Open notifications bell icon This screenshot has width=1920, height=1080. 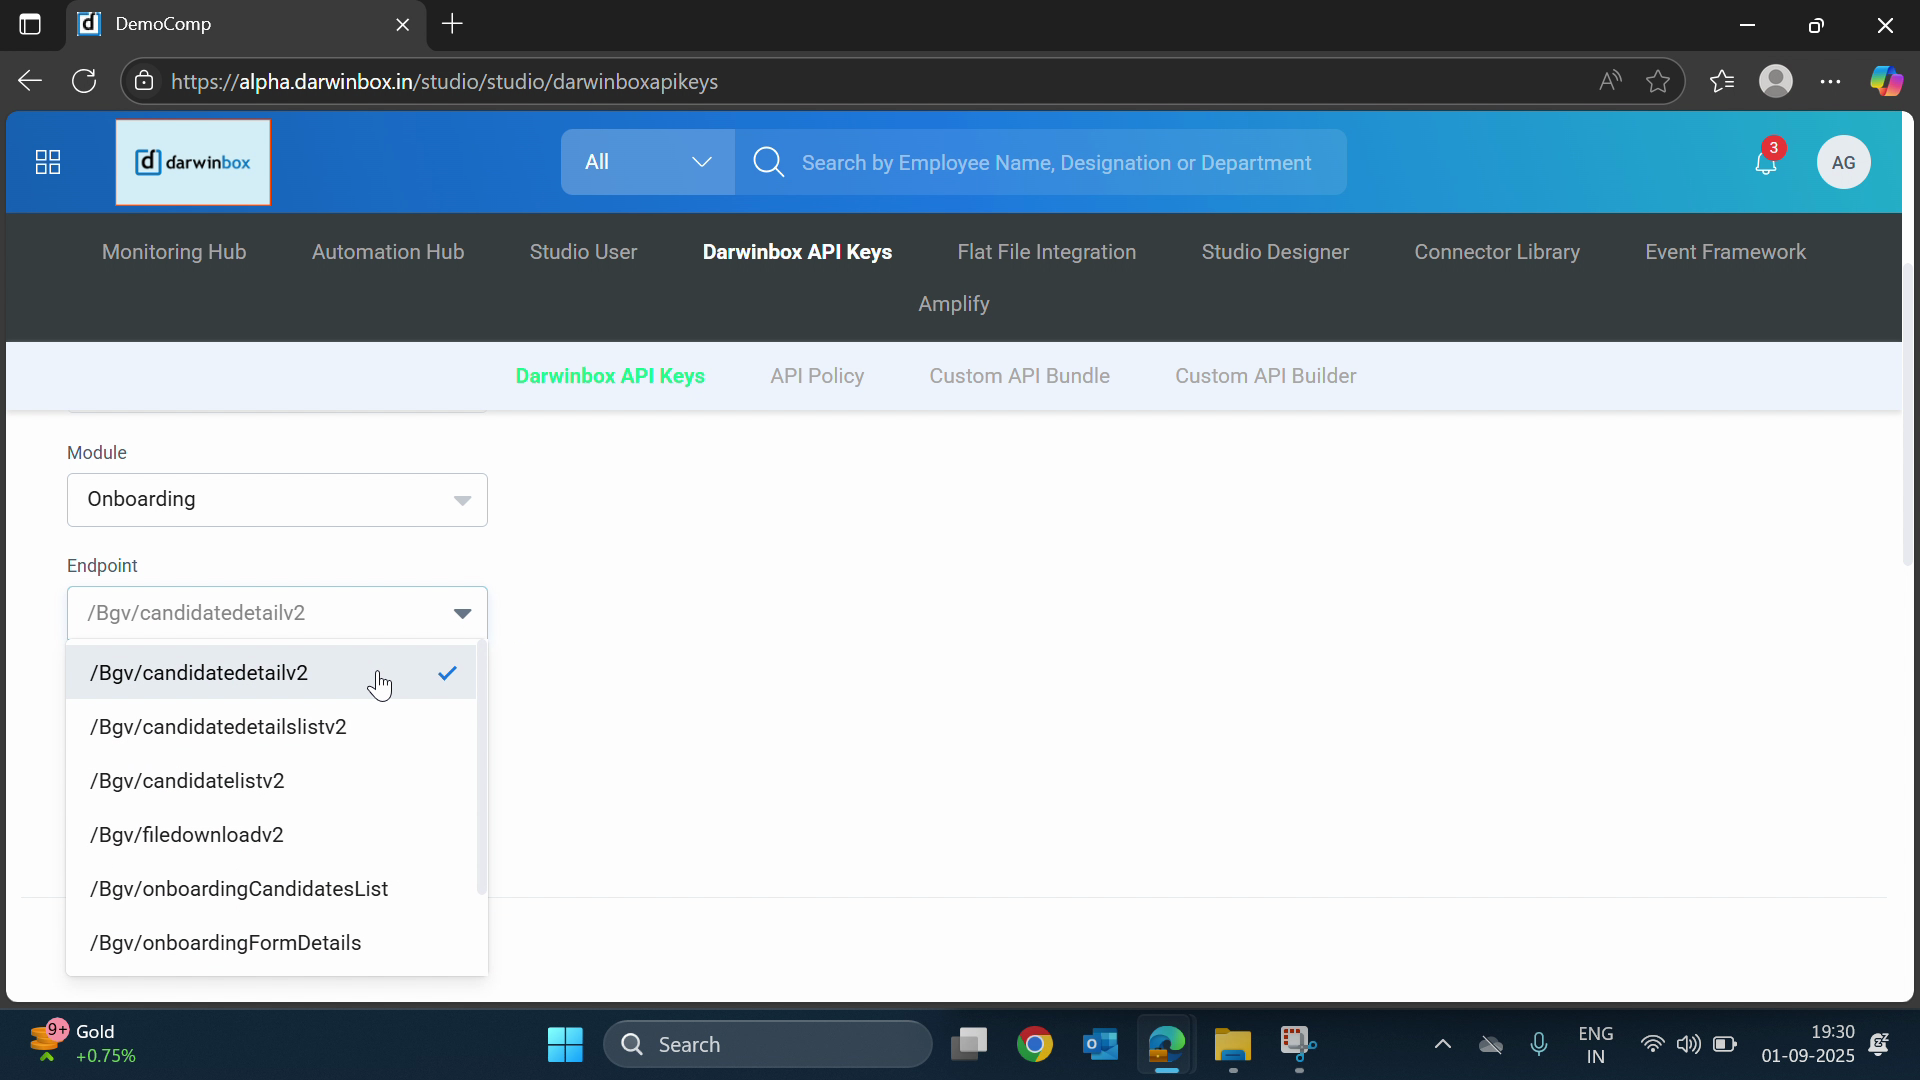pyautogui.click(x=1765, y=163)
